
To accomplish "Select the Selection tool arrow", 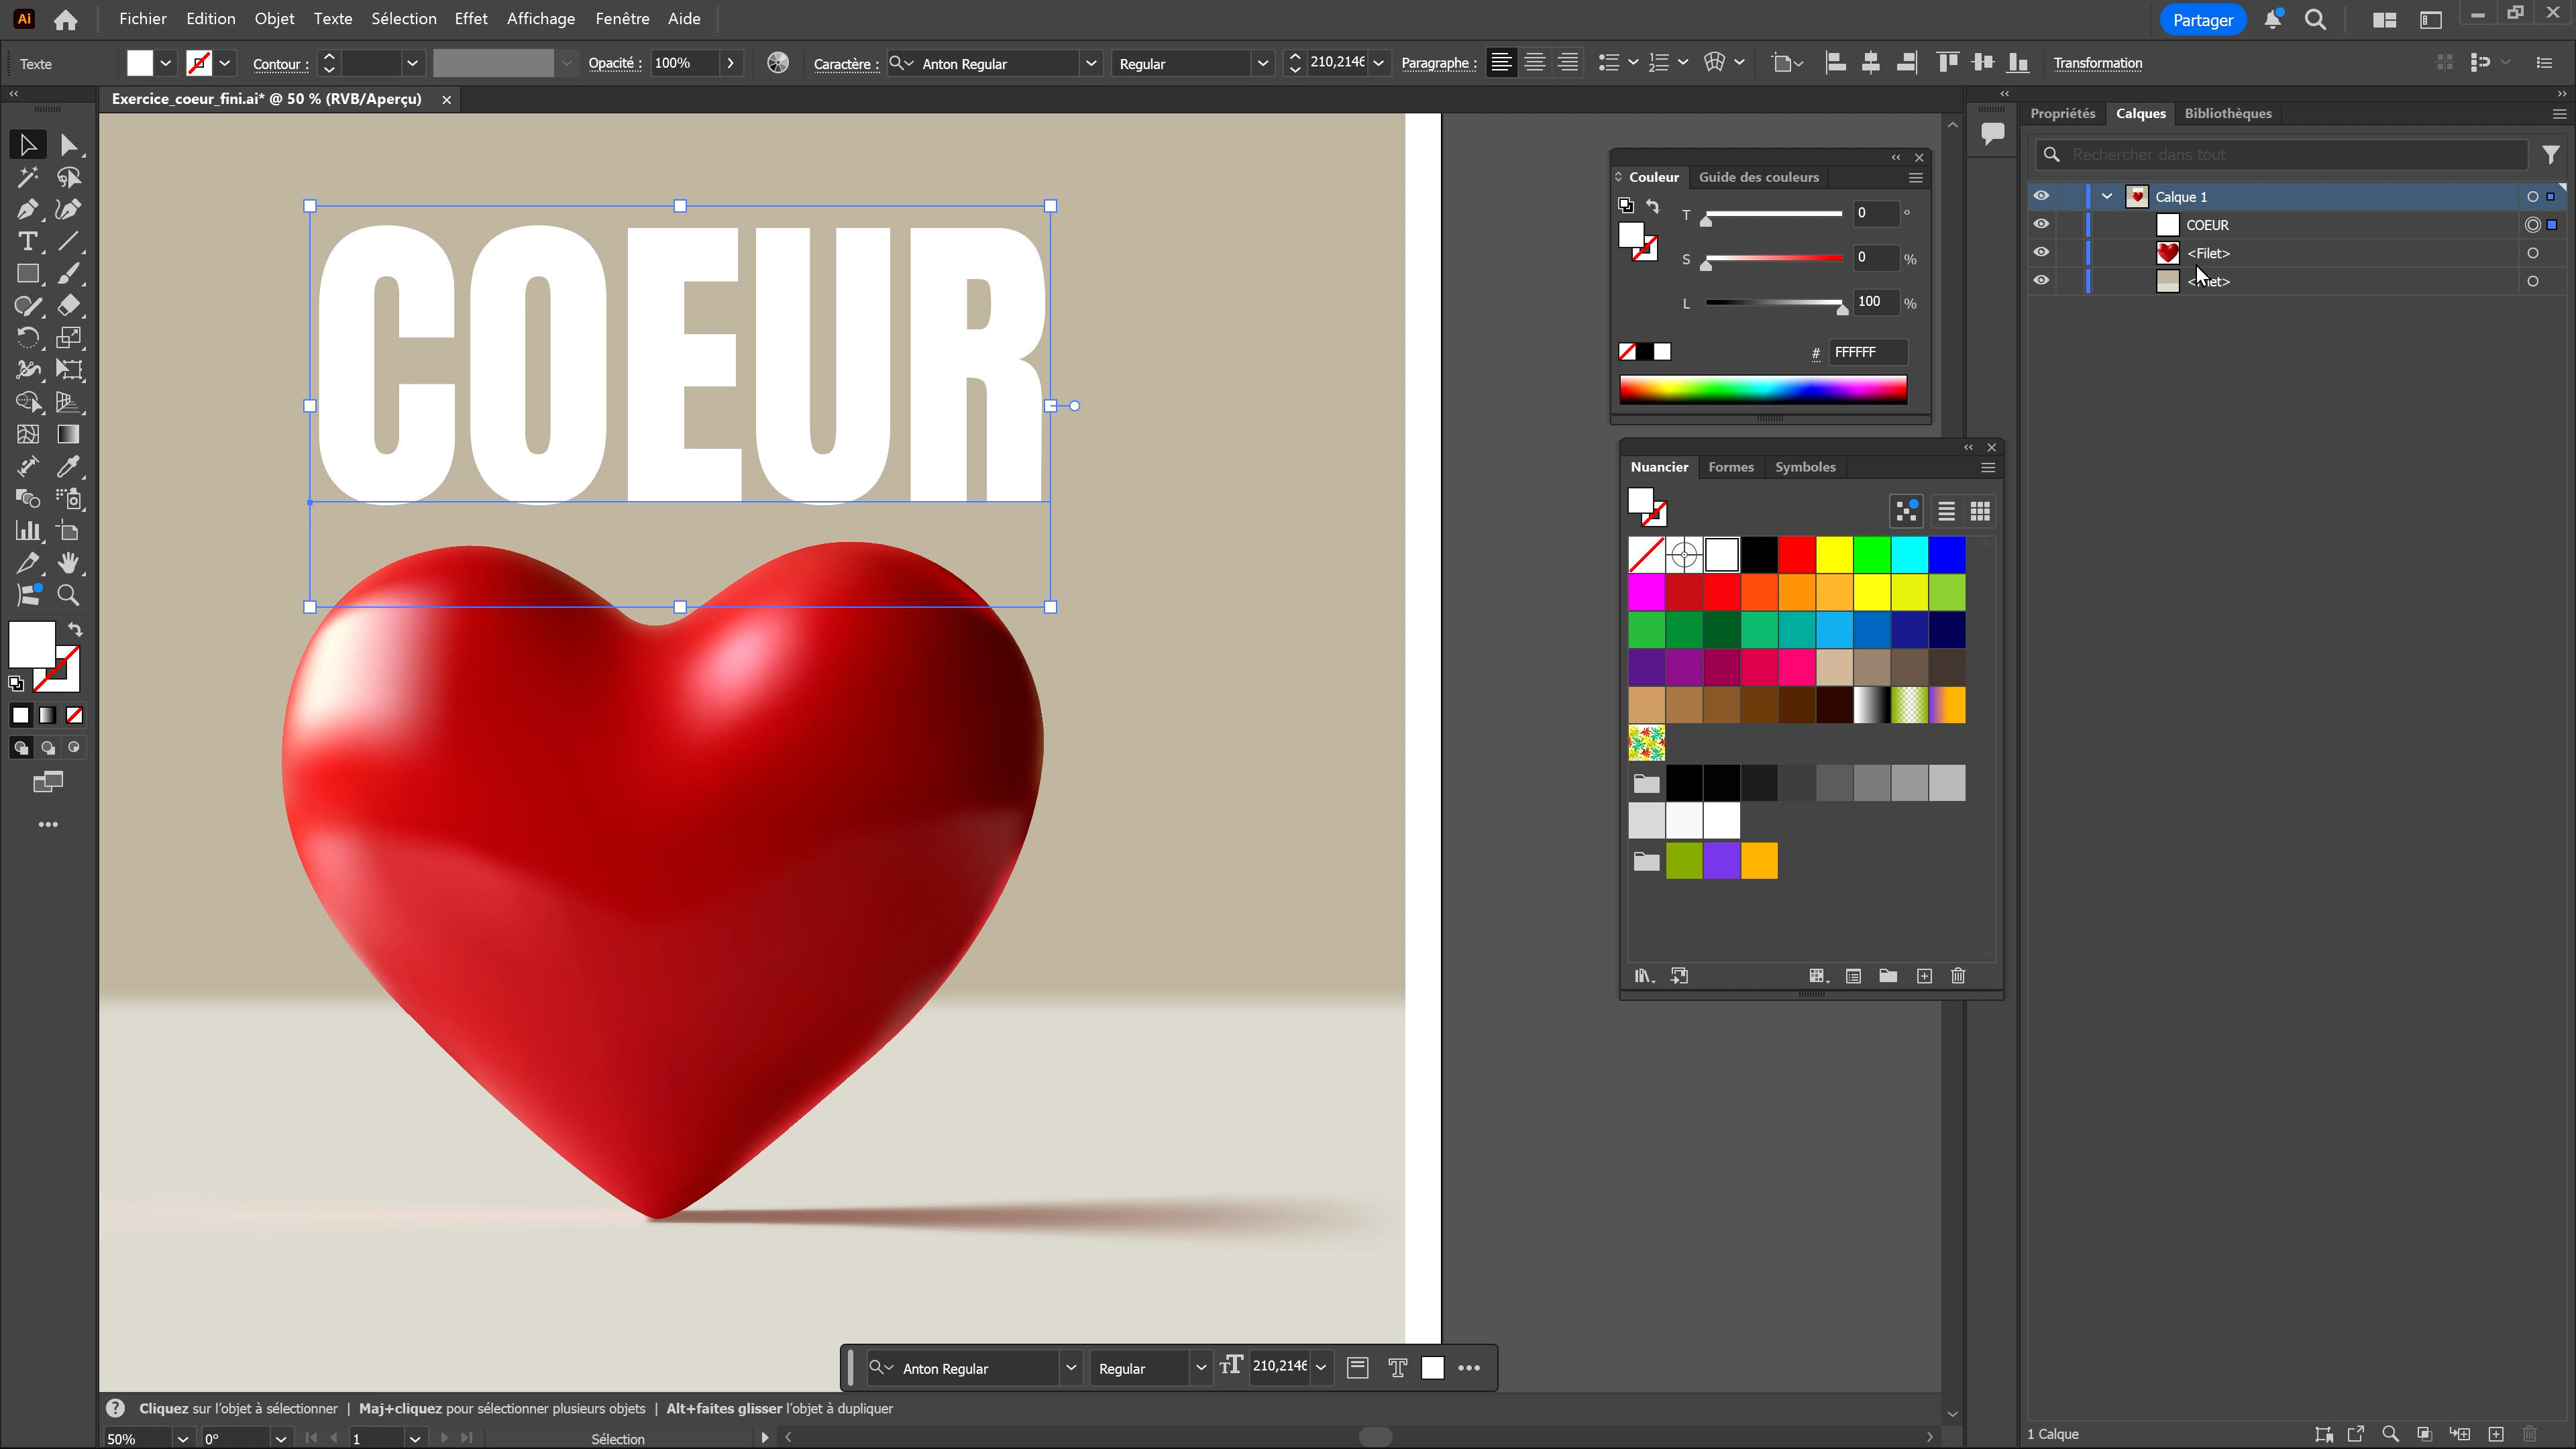I will pyautogui.click(x=27, y=145).
